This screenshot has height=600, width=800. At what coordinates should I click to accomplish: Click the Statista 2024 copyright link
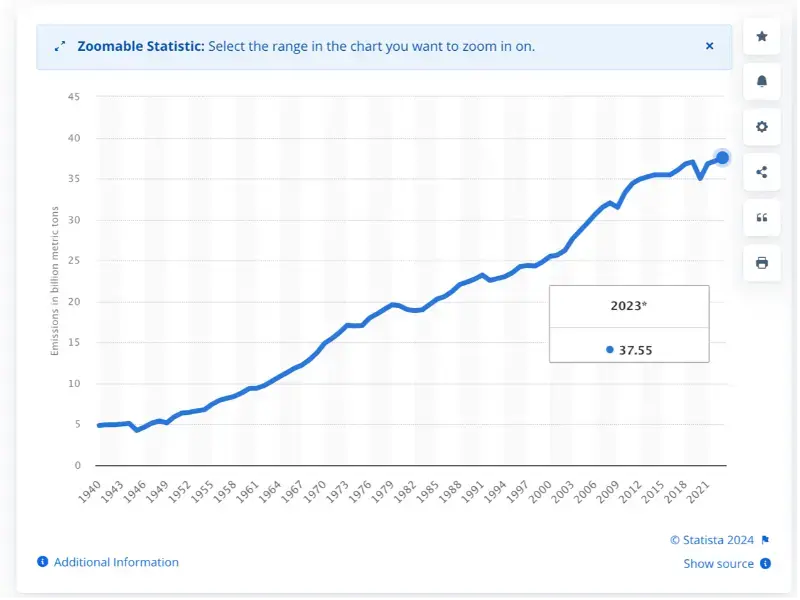click(714, 541)
